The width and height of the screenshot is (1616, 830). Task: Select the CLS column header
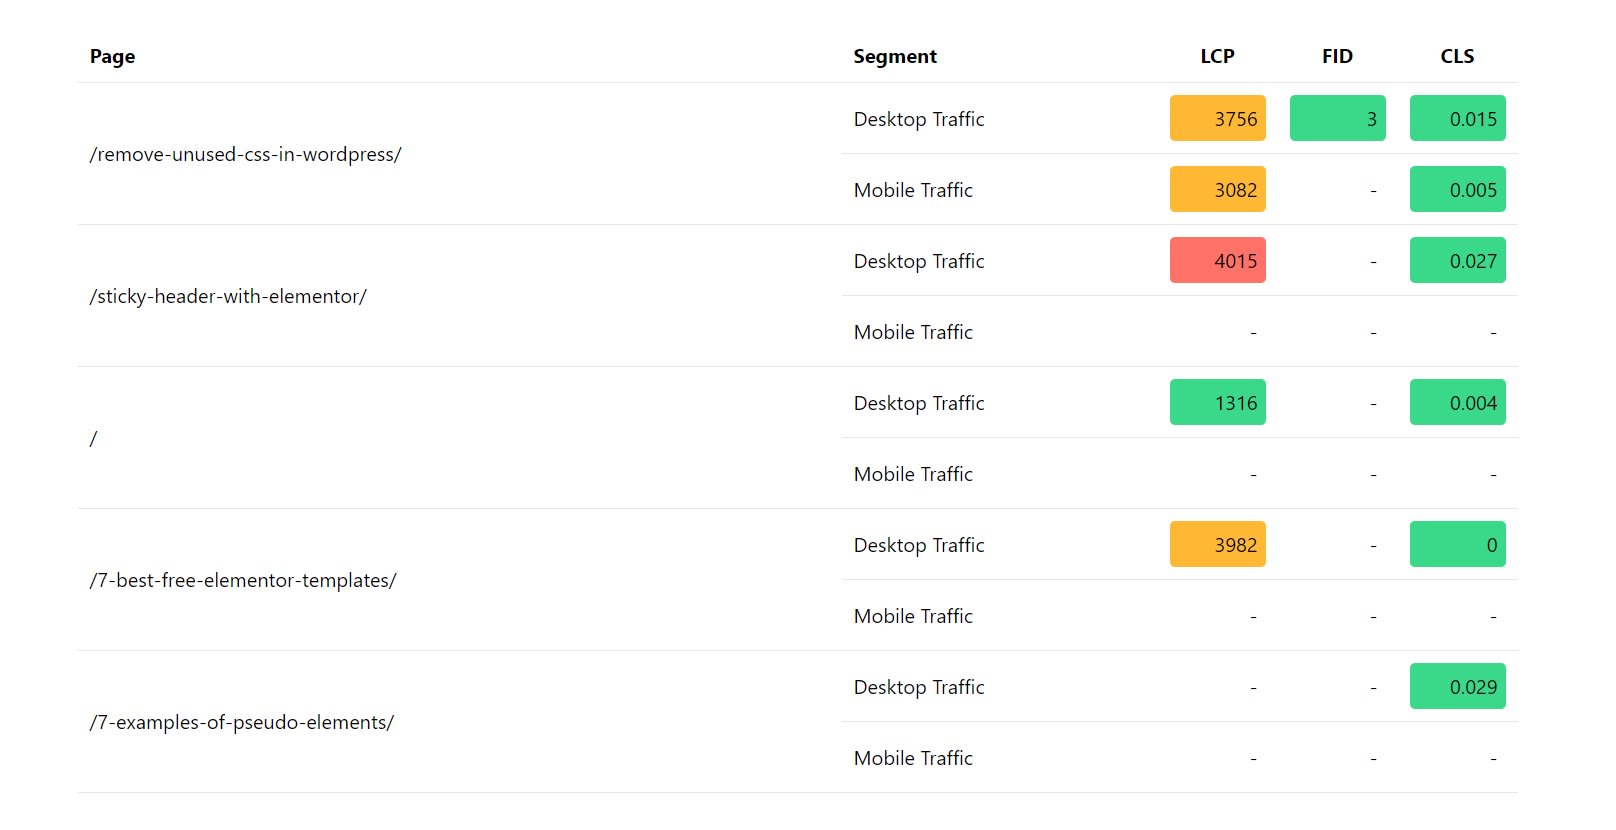tap(1457, 57)
